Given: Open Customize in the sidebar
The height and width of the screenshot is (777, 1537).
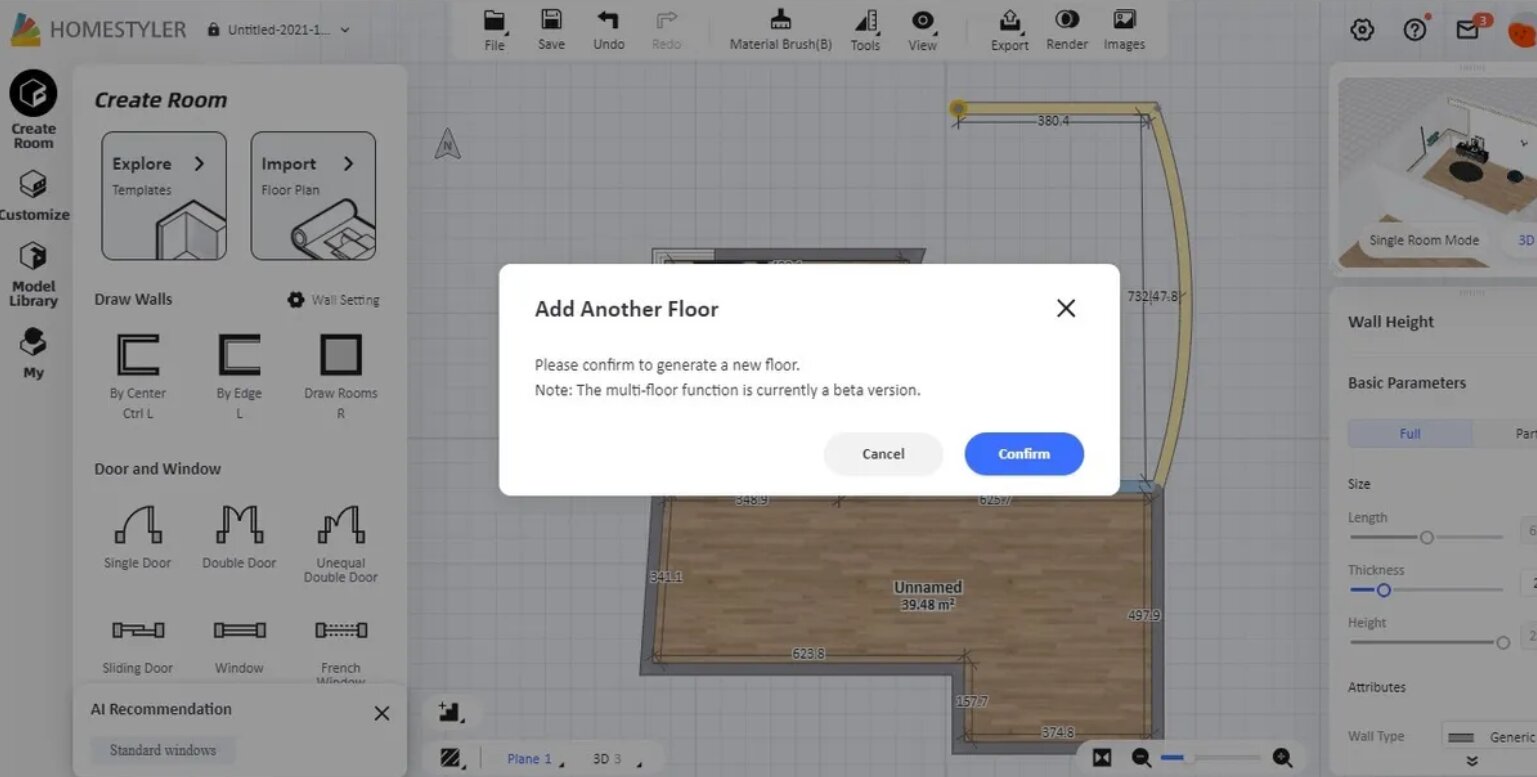Looking at the screenshot, I should coord(33,196).
